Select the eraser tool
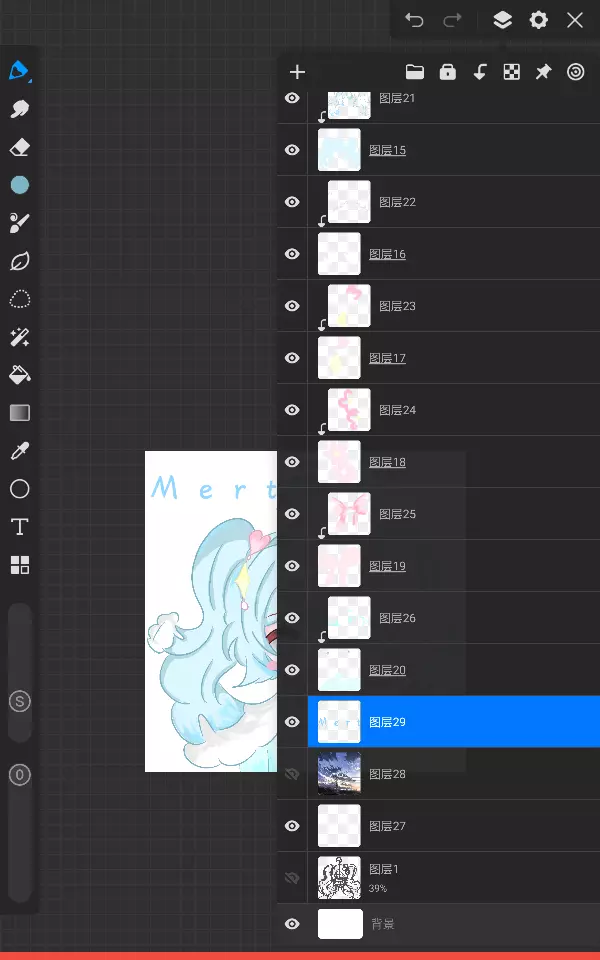This screenshot has height=960, width=600. click(x=20, y=148)
